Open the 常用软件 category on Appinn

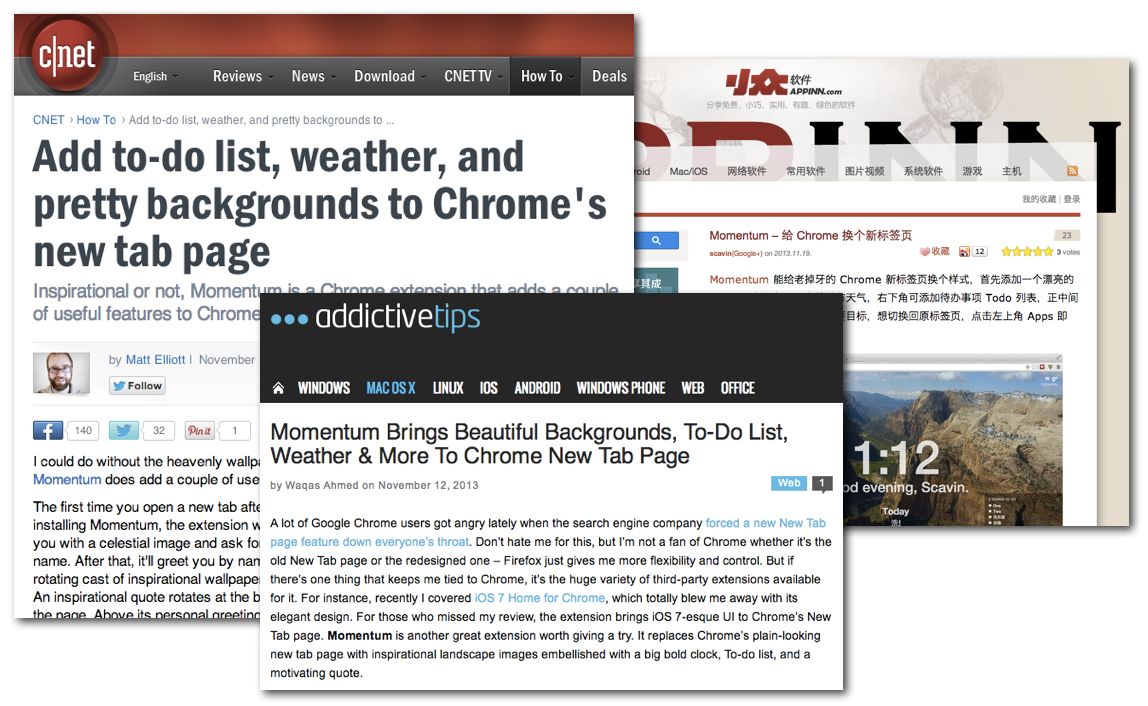[x=805, y=171]
